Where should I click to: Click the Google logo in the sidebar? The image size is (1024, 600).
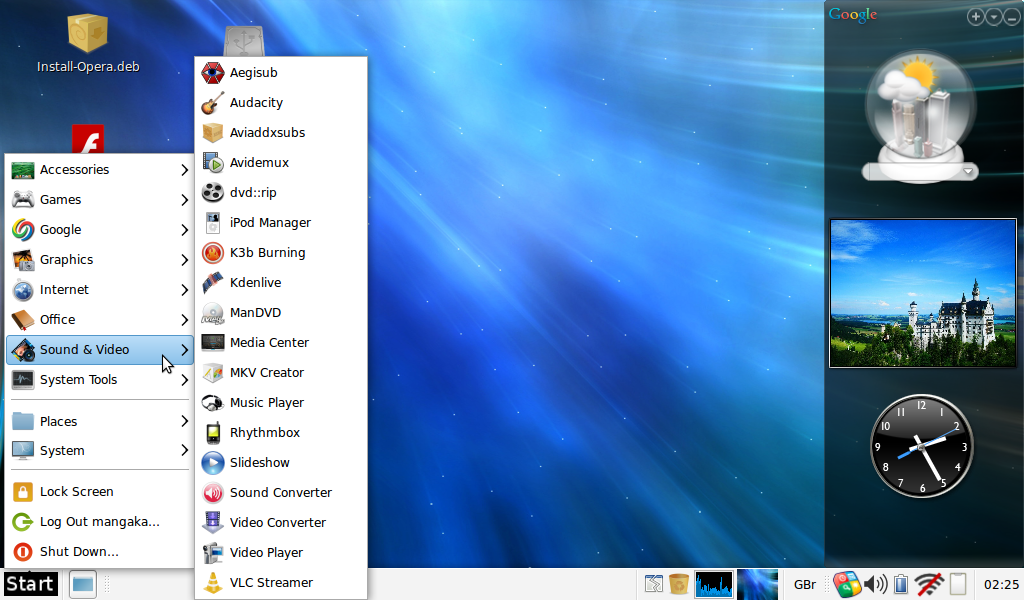852,15
